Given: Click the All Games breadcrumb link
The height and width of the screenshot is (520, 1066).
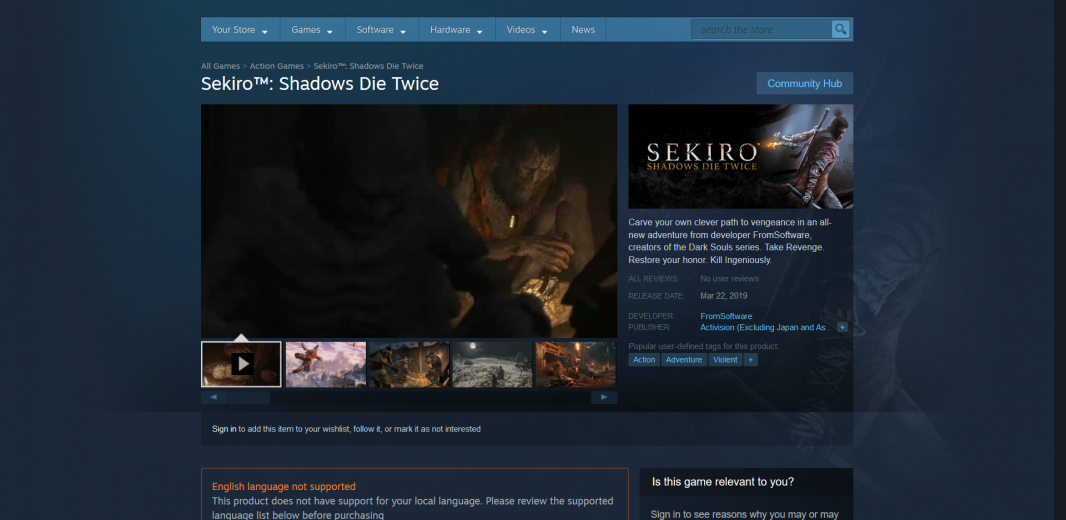Looking at the screenshot, I should click(220, 66).
